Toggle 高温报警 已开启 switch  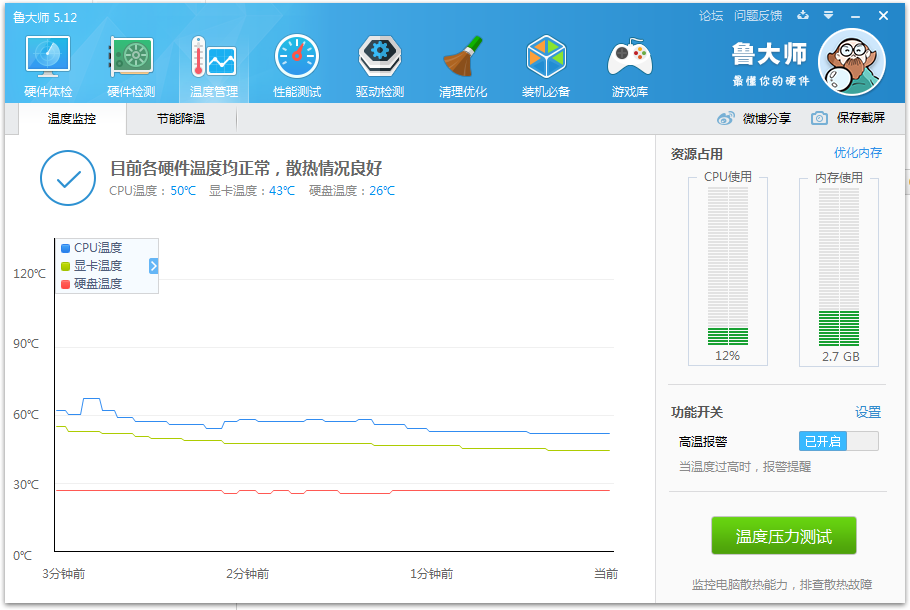pyautogui.click(x=839, y=441)
